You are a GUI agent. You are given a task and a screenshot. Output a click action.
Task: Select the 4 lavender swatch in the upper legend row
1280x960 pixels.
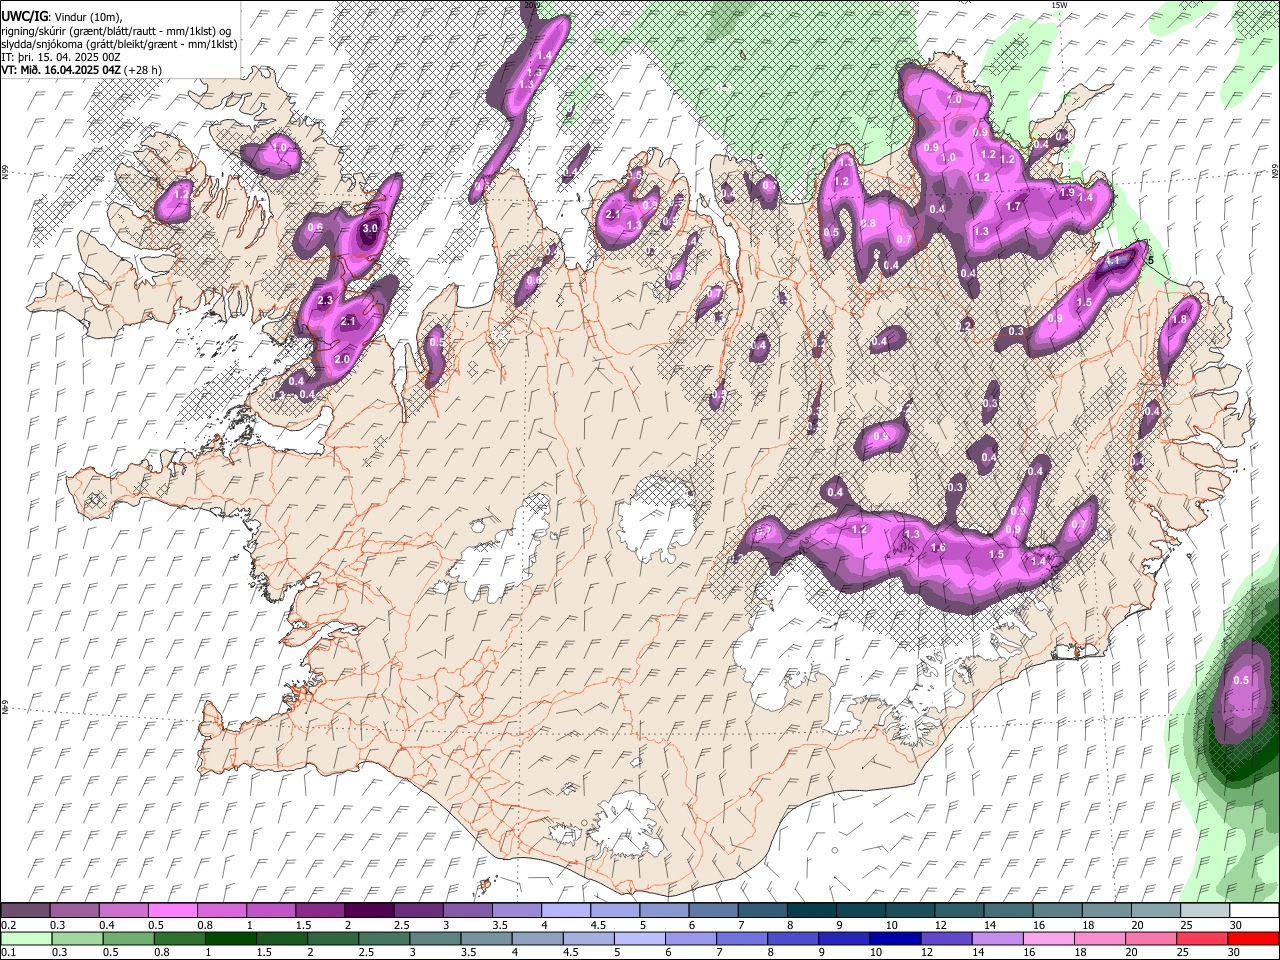click(x=566, y=911)
